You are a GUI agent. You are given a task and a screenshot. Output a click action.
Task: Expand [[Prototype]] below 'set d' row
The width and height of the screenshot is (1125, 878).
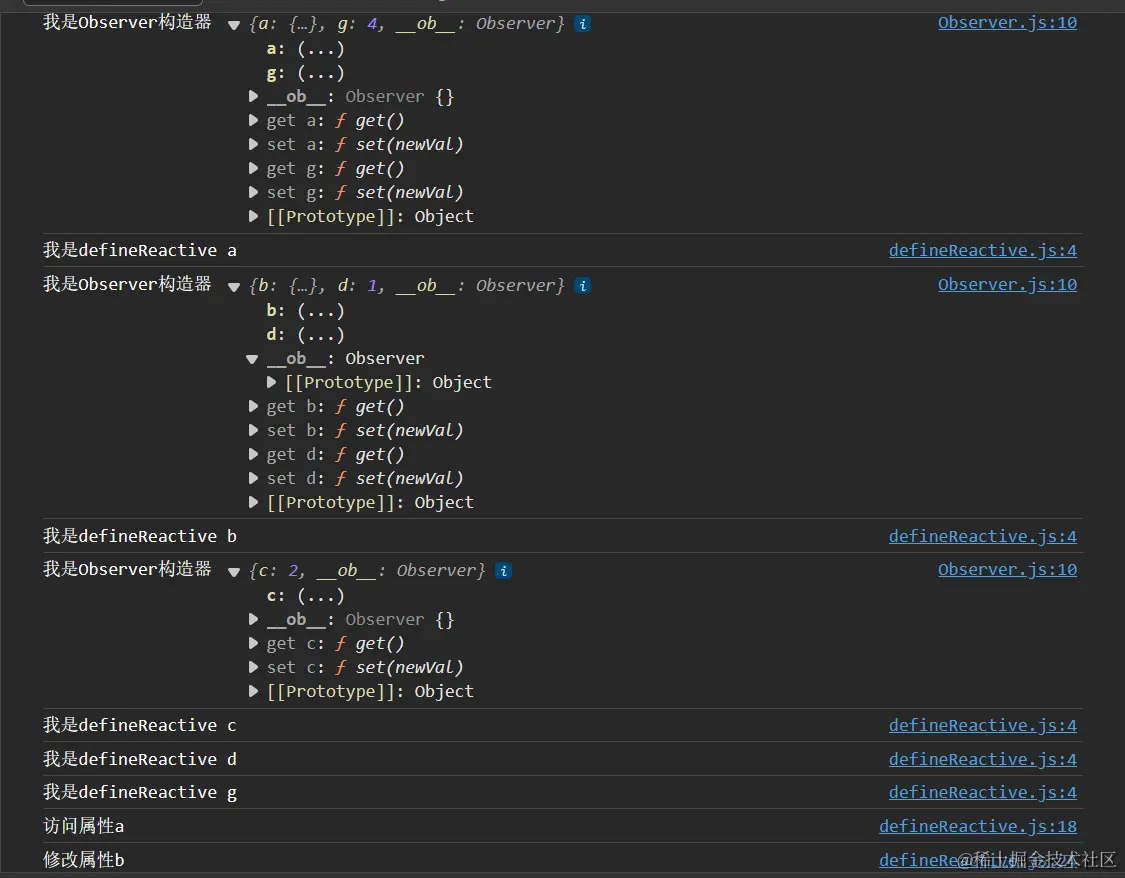point(253,502)
